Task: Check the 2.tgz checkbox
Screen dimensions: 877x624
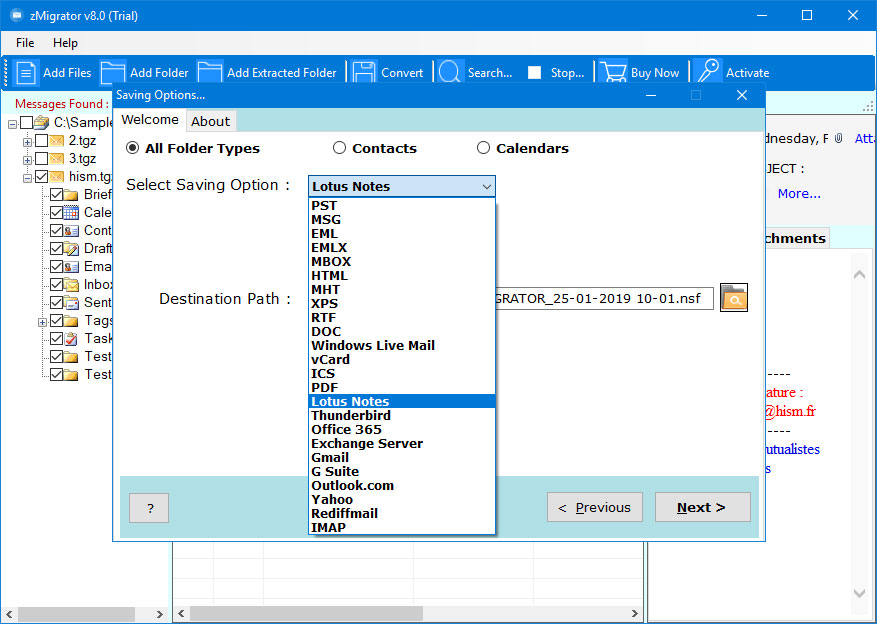Action: coord(41,140)
